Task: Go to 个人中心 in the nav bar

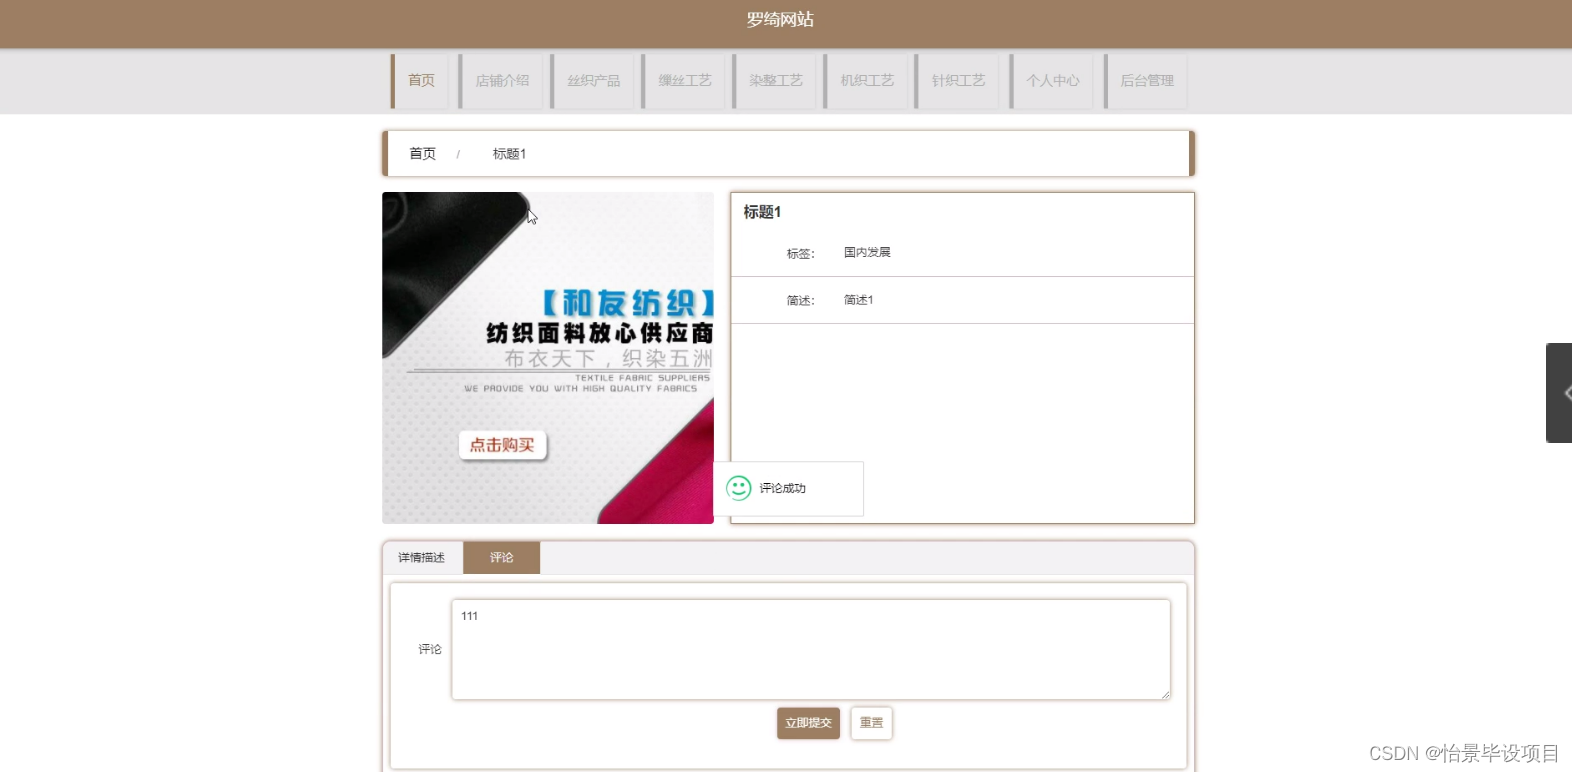Action: coord(1052,80)
